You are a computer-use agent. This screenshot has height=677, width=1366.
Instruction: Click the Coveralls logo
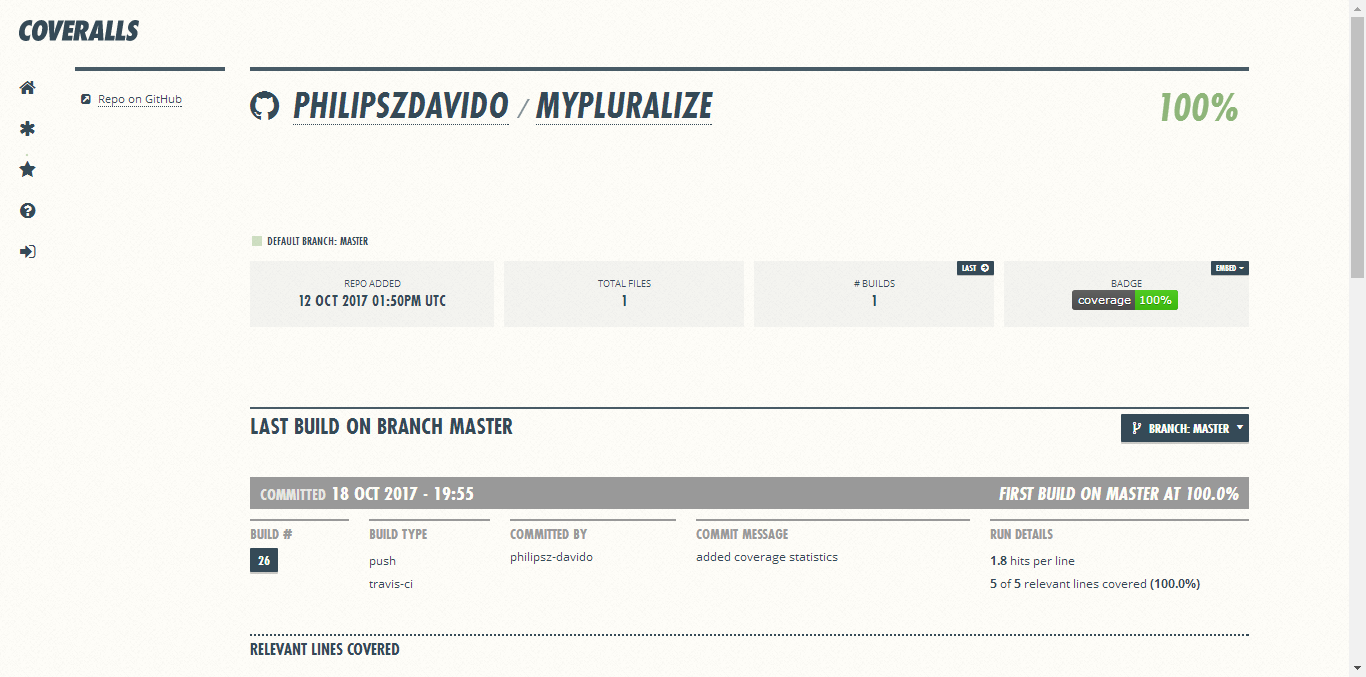pyautogui.click(x=78, y=31)
